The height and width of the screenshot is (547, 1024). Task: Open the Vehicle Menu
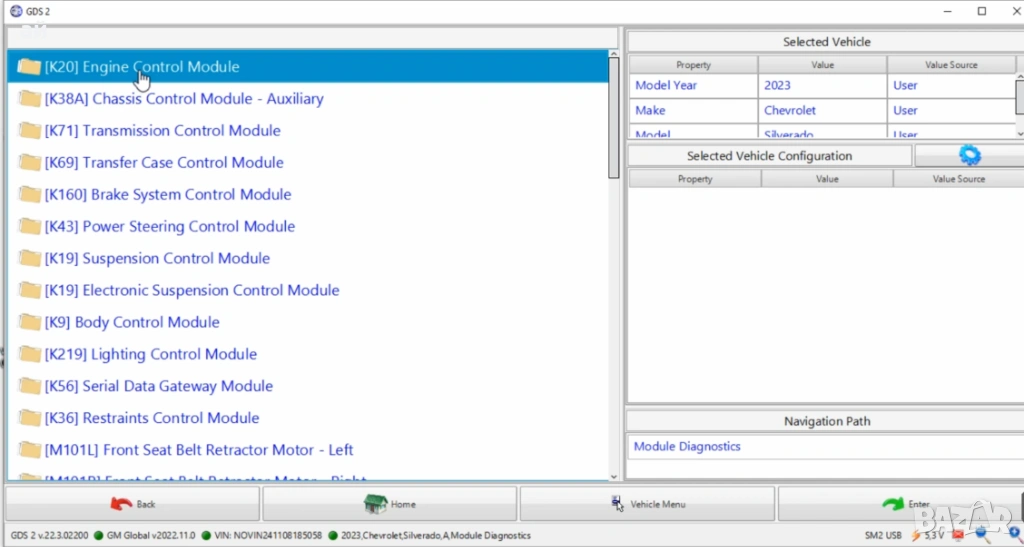point(647,504)
